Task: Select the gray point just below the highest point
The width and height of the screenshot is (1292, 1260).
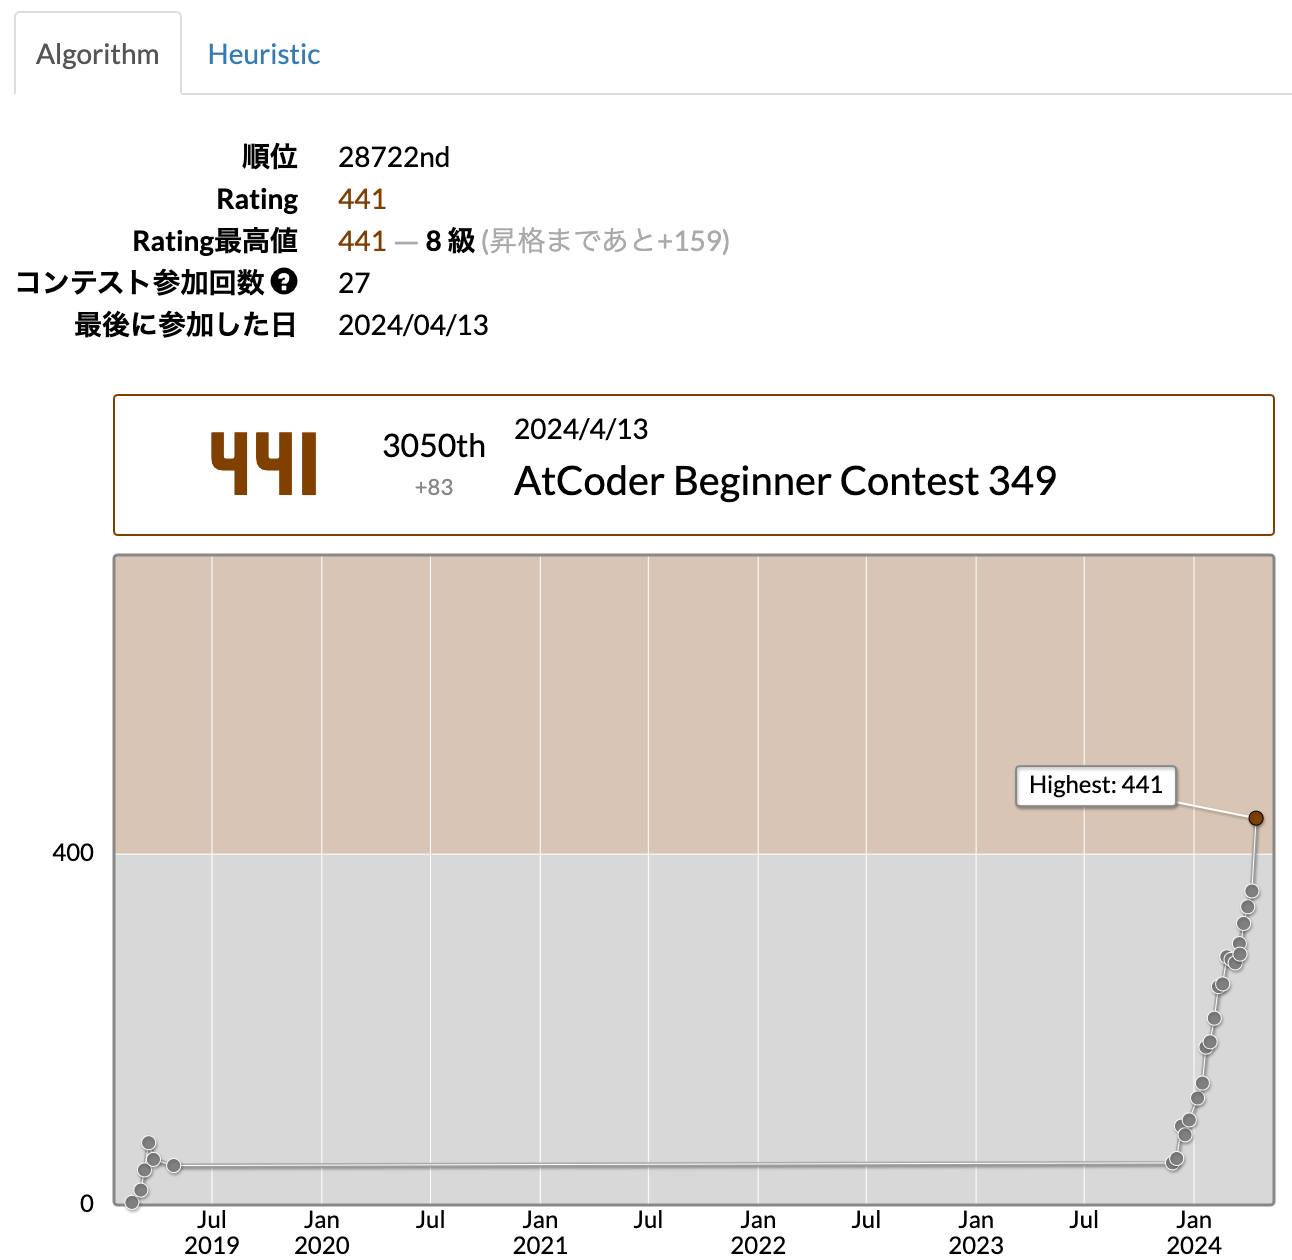Action: click(x=1252, y=891)
